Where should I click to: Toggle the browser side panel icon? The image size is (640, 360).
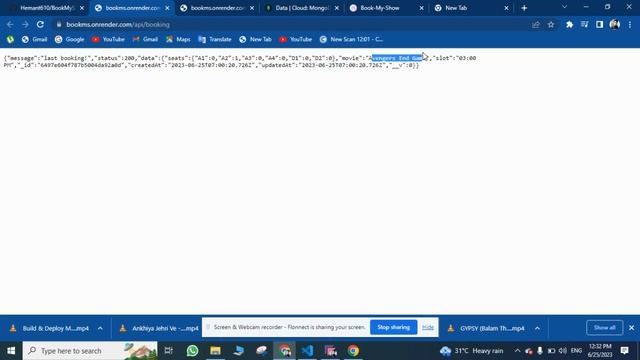point(599,24)
